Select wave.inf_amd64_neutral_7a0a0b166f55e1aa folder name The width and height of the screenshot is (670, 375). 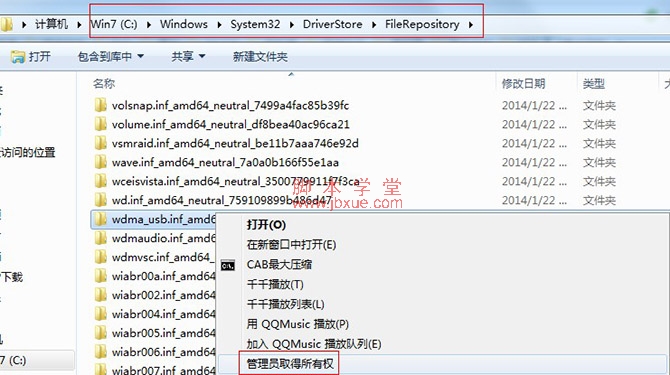pyautogui.click(x=225, y=162)
